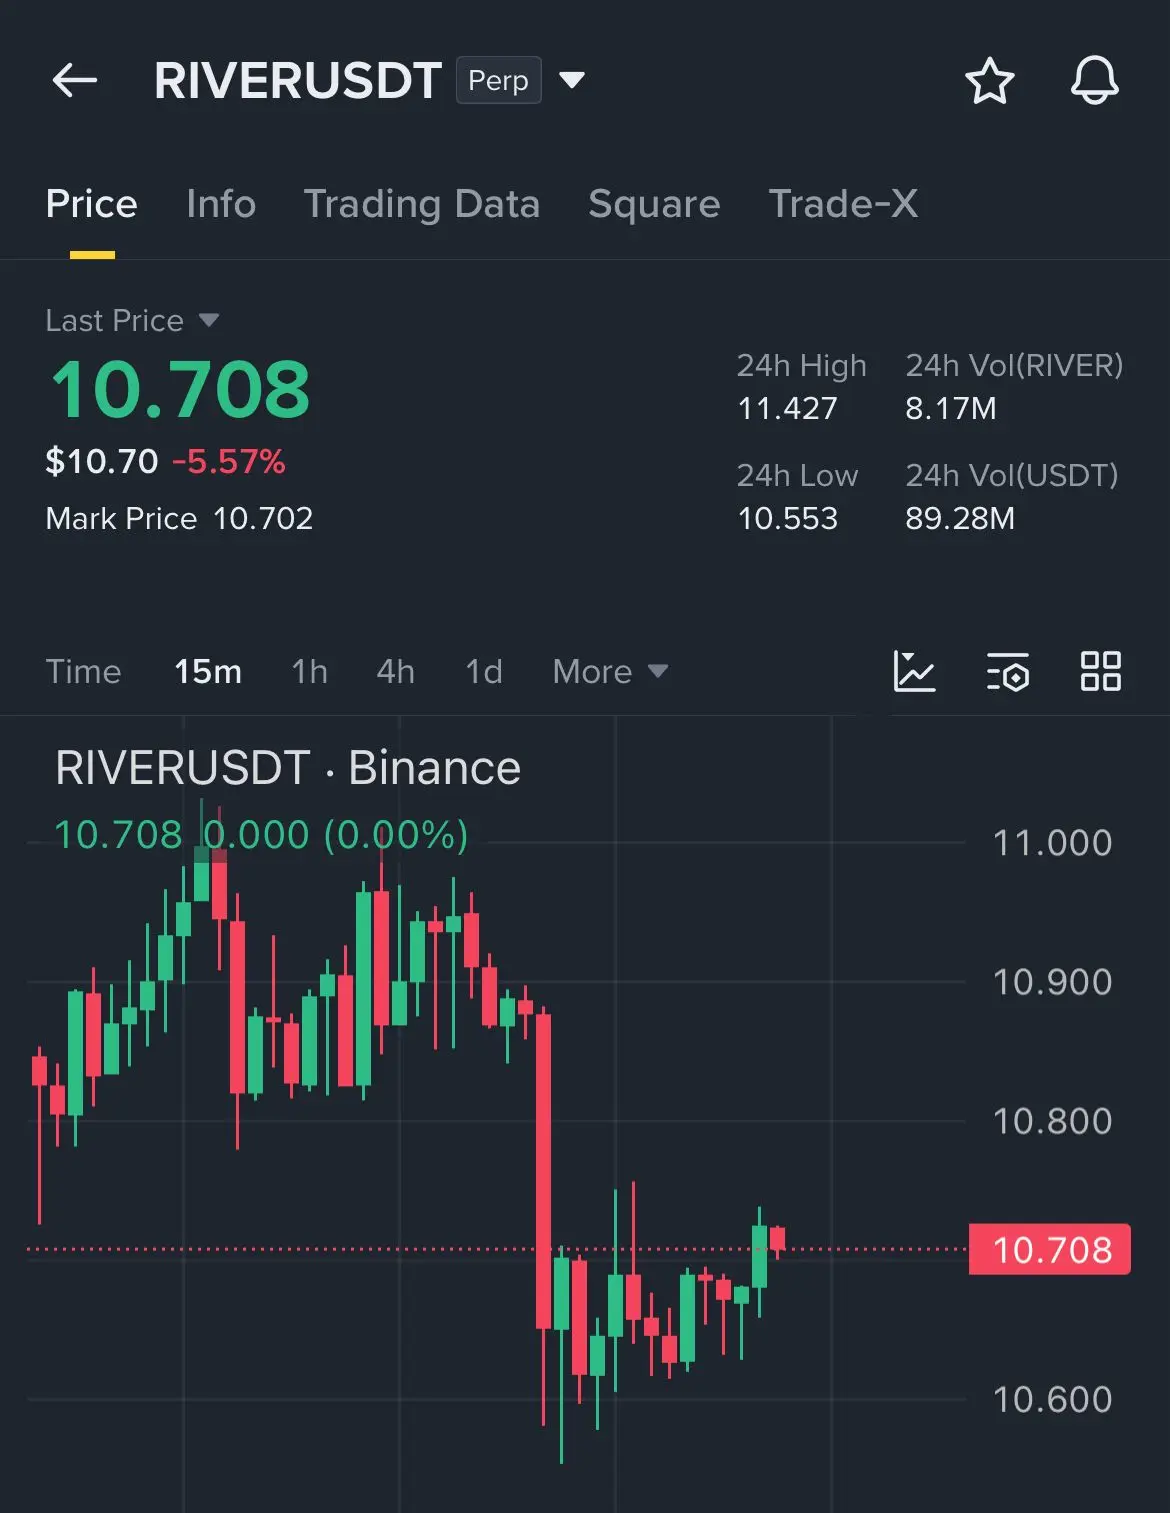Click the 10.900 price axis label
The width and height of the screenshot is (1170, 1513).
[x=1052, y=981]
